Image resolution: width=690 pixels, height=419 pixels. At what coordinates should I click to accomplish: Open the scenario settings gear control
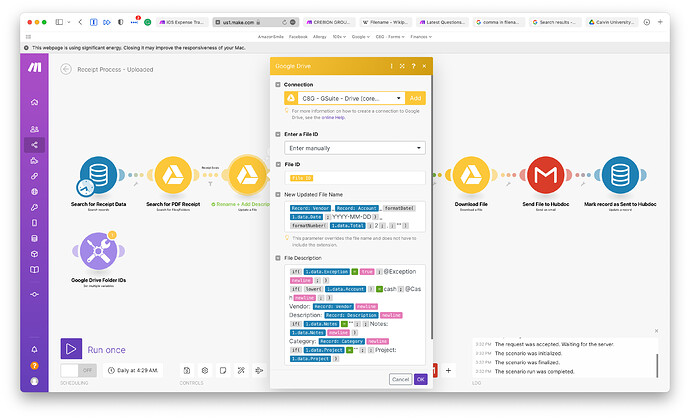tap(205, 371)
